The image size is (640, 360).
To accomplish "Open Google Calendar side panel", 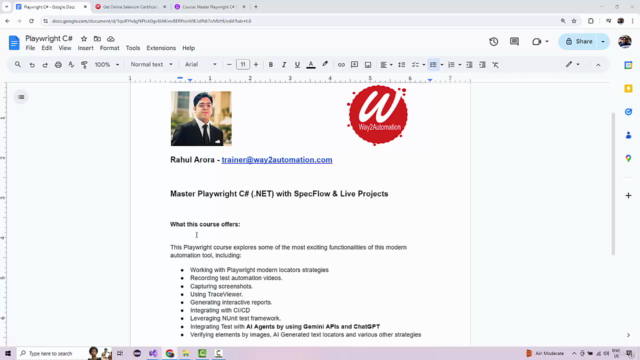I will (628, 65).
